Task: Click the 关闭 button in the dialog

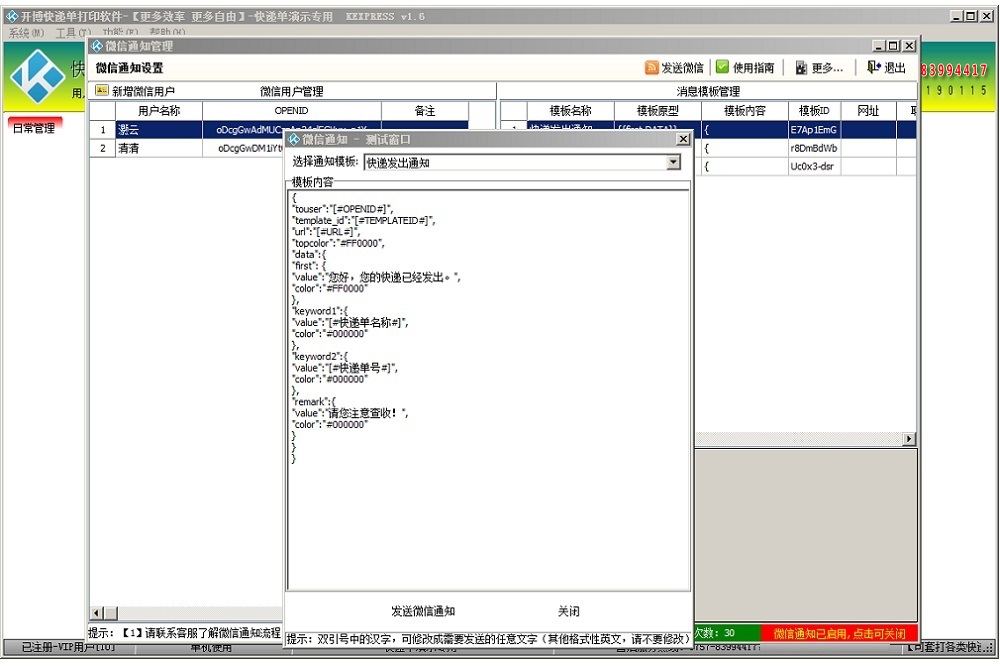Action: click(568, 611)
